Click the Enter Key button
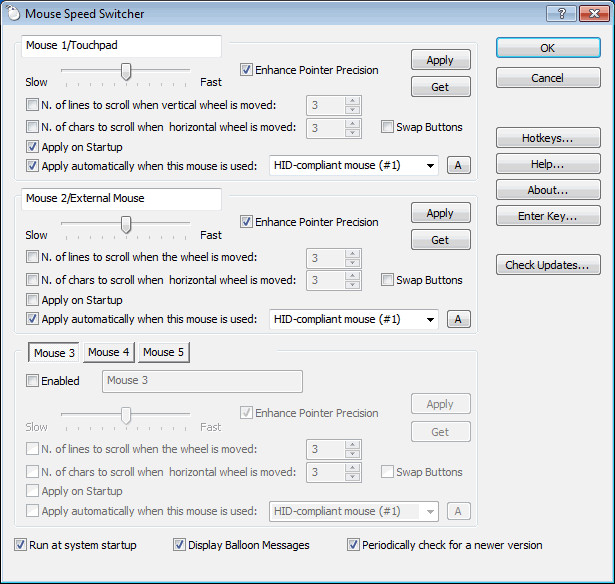The image size is (615, 584). pos(548,216)
